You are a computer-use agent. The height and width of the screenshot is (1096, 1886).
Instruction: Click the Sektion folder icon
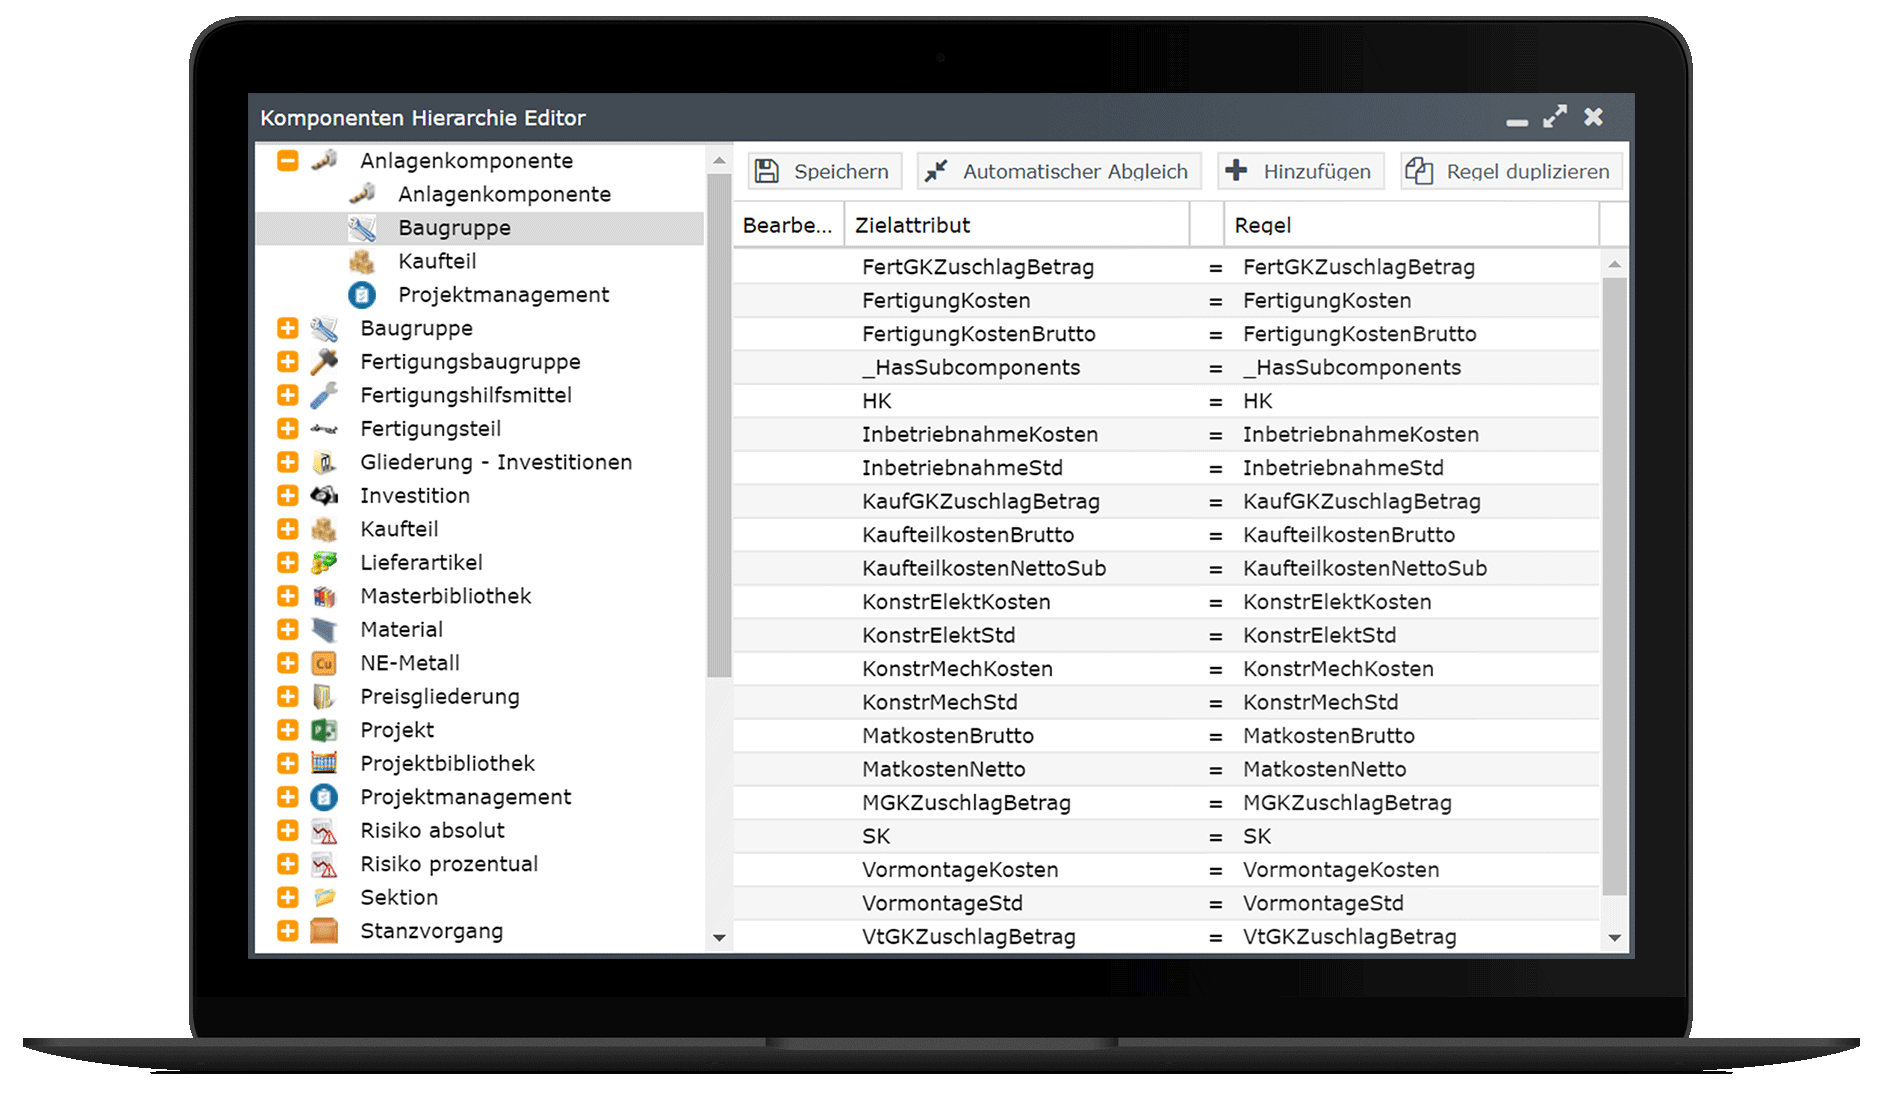(324, 897)
